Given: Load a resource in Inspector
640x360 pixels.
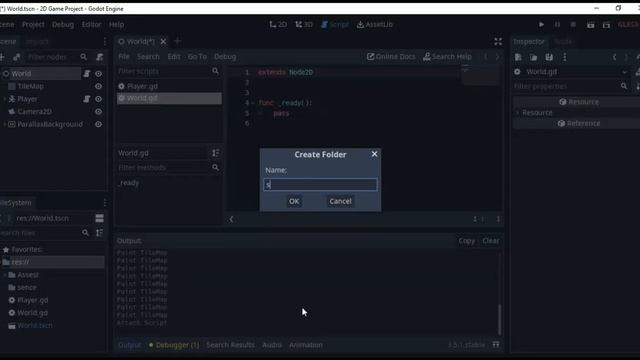Looking at the screenshot, I should [x=533, y=57].
